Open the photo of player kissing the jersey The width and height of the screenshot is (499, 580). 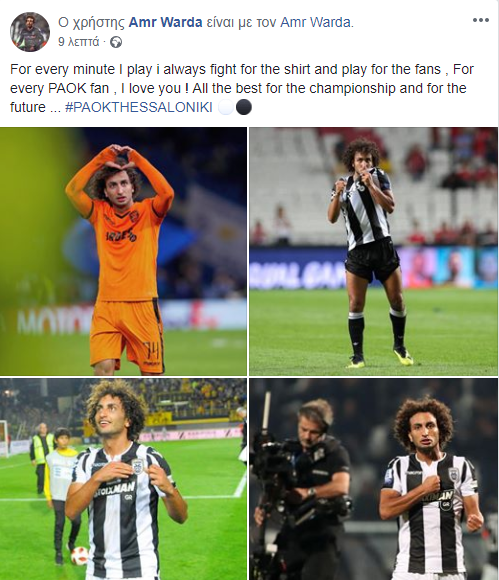(x=374, y=252)
